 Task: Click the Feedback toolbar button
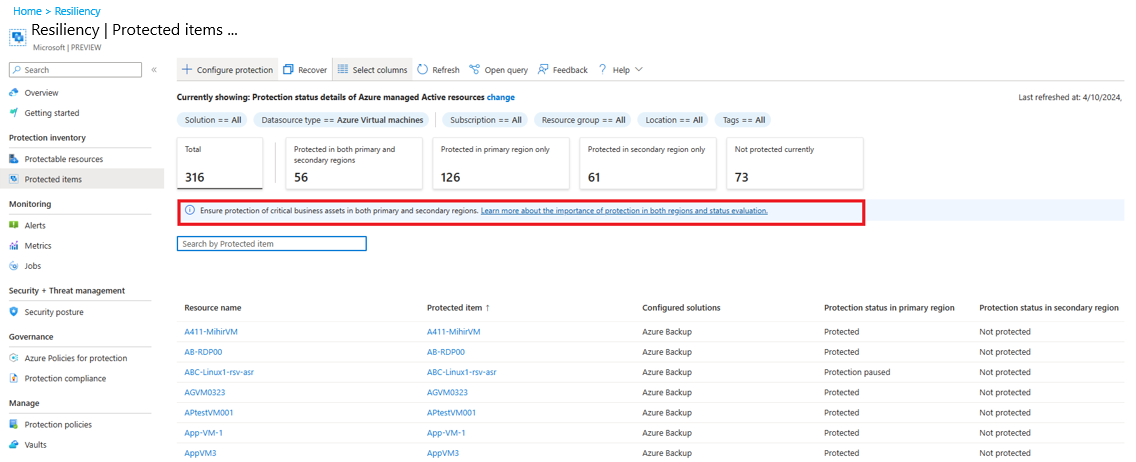click(562, 70)
